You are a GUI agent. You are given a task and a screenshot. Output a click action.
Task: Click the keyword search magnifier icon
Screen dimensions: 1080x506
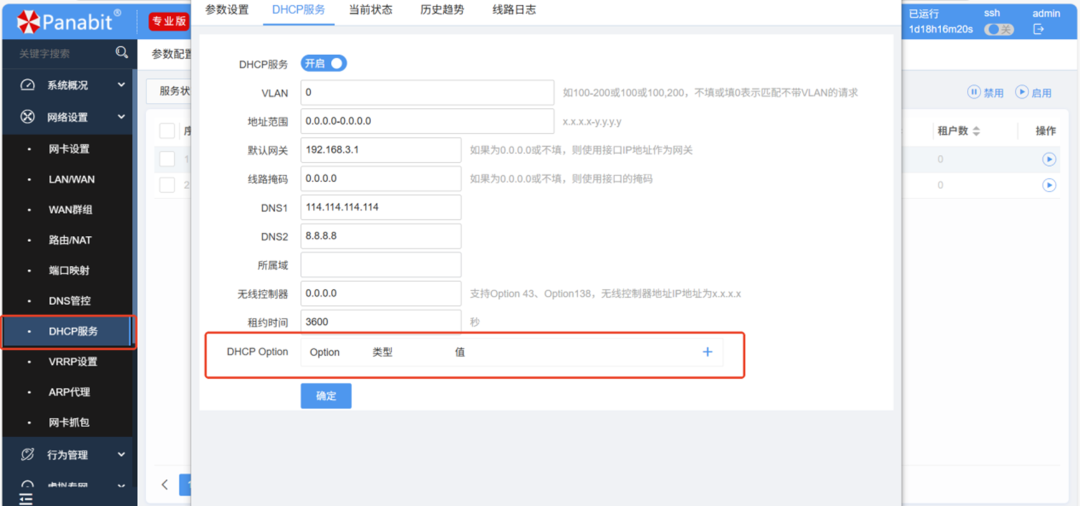click(122, 53)
